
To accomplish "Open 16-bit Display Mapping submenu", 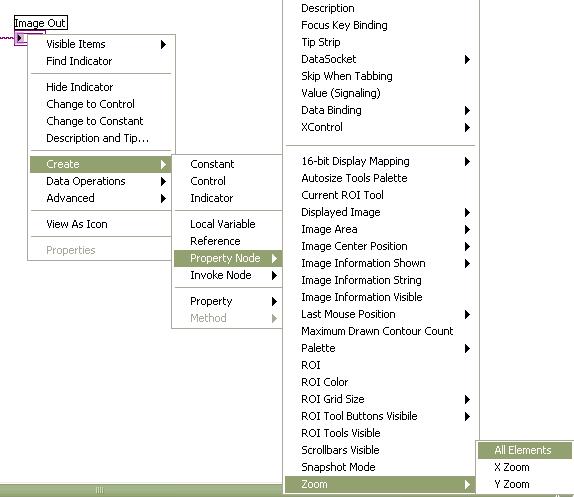I will point(380,161).
